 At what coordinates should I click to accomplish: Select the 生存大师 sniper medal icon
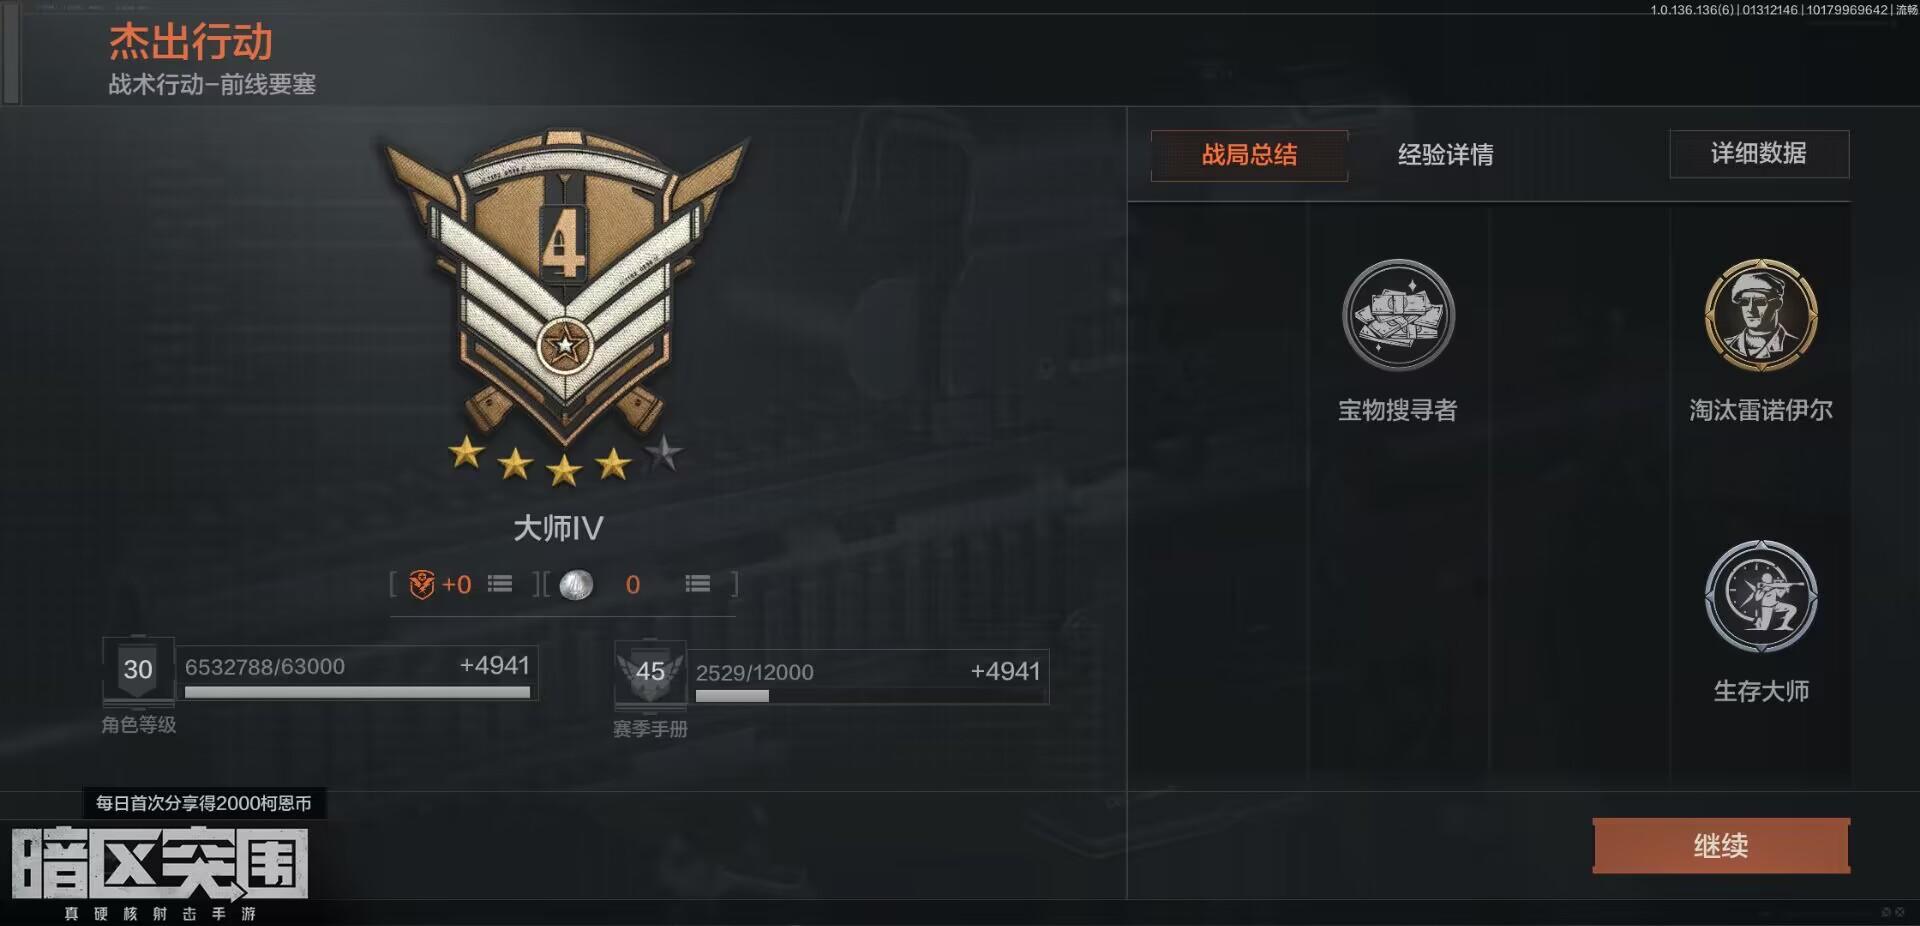click(1760, 597)
